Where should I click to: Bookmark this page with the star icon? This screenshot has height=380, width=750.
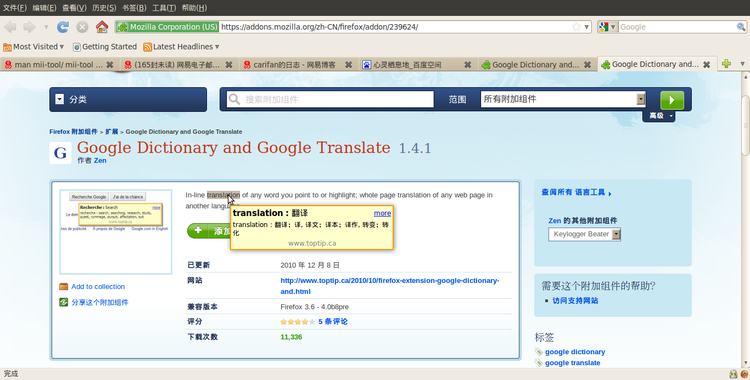576,27
